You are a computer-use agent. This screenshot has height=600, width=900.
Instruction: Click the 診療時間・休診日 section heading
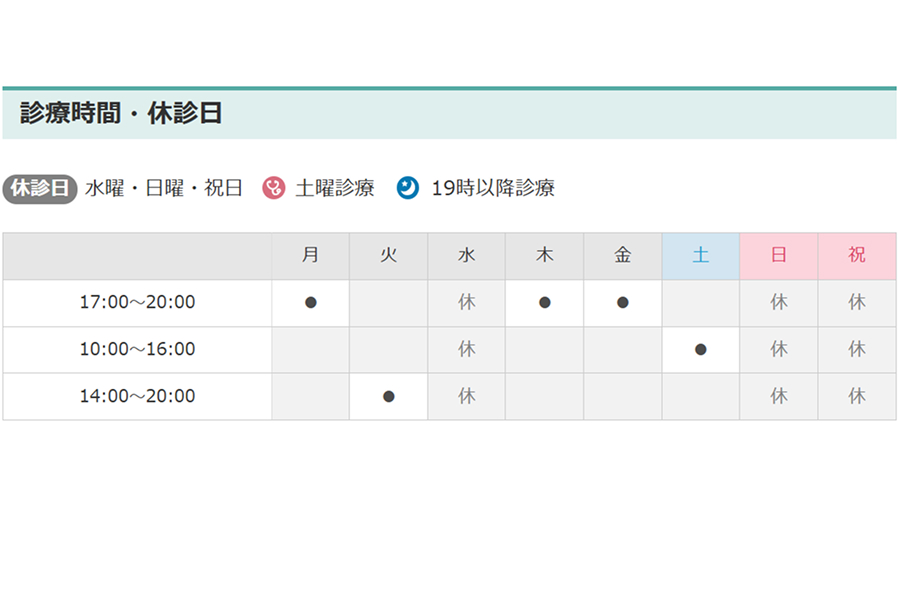121,113
